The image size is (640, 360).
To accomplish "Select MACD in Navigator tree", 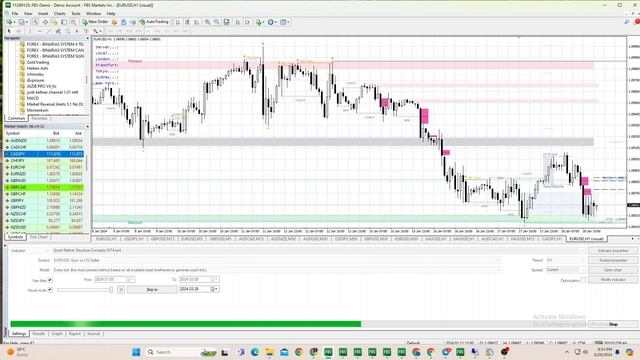I will tap(32, 98).
